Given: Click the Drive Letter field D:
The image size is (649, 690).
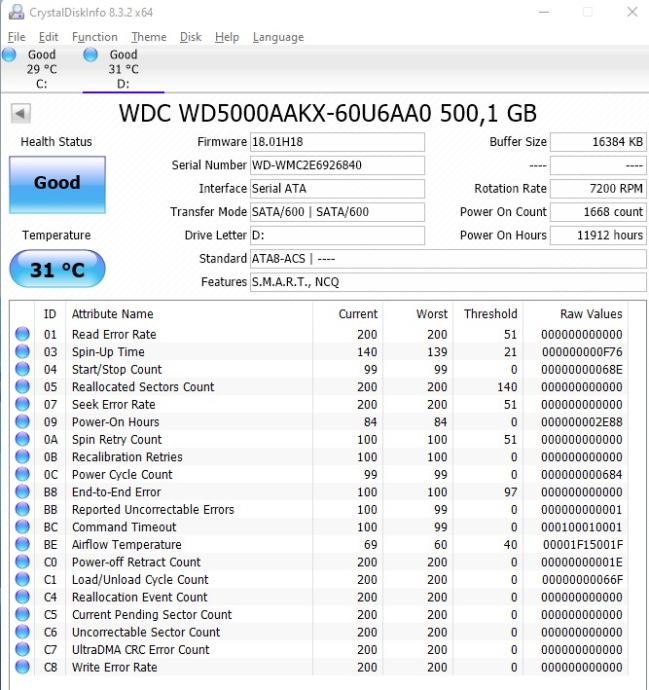Looking at the screenshot, I should tap(337, 235).
